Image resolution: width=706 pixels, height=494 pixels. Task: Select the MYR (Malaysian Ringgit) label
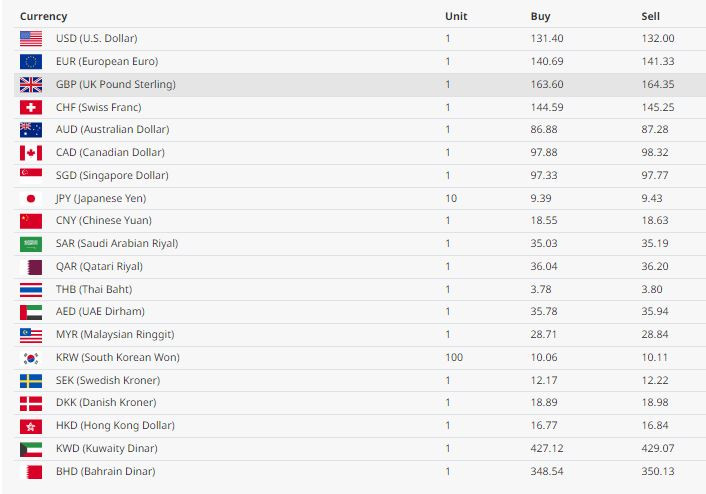[115, 335]
